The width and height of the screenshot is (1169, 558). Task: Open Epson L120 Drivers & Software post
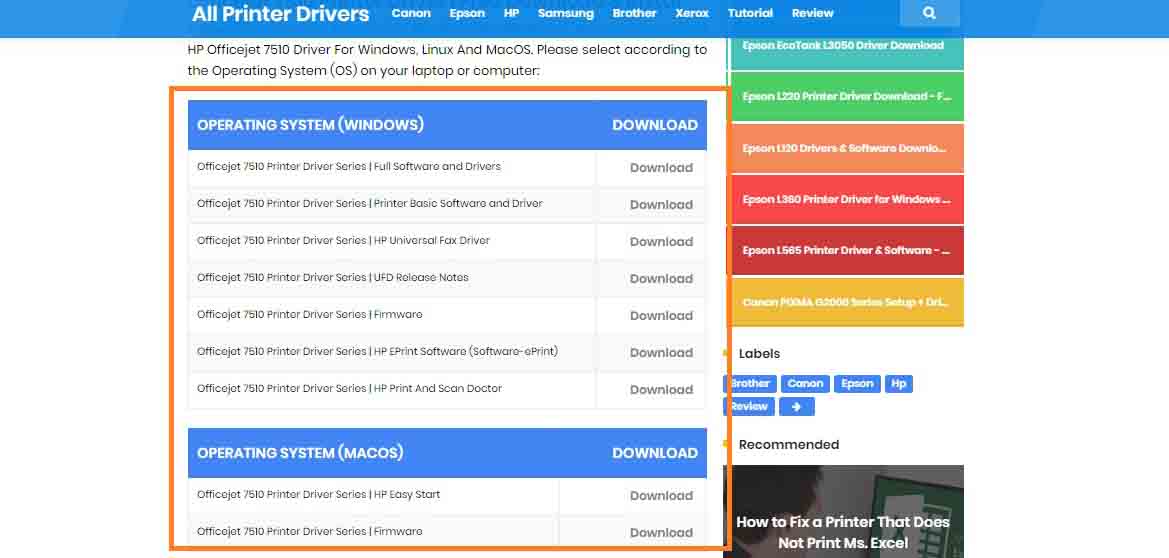(847, 148)
